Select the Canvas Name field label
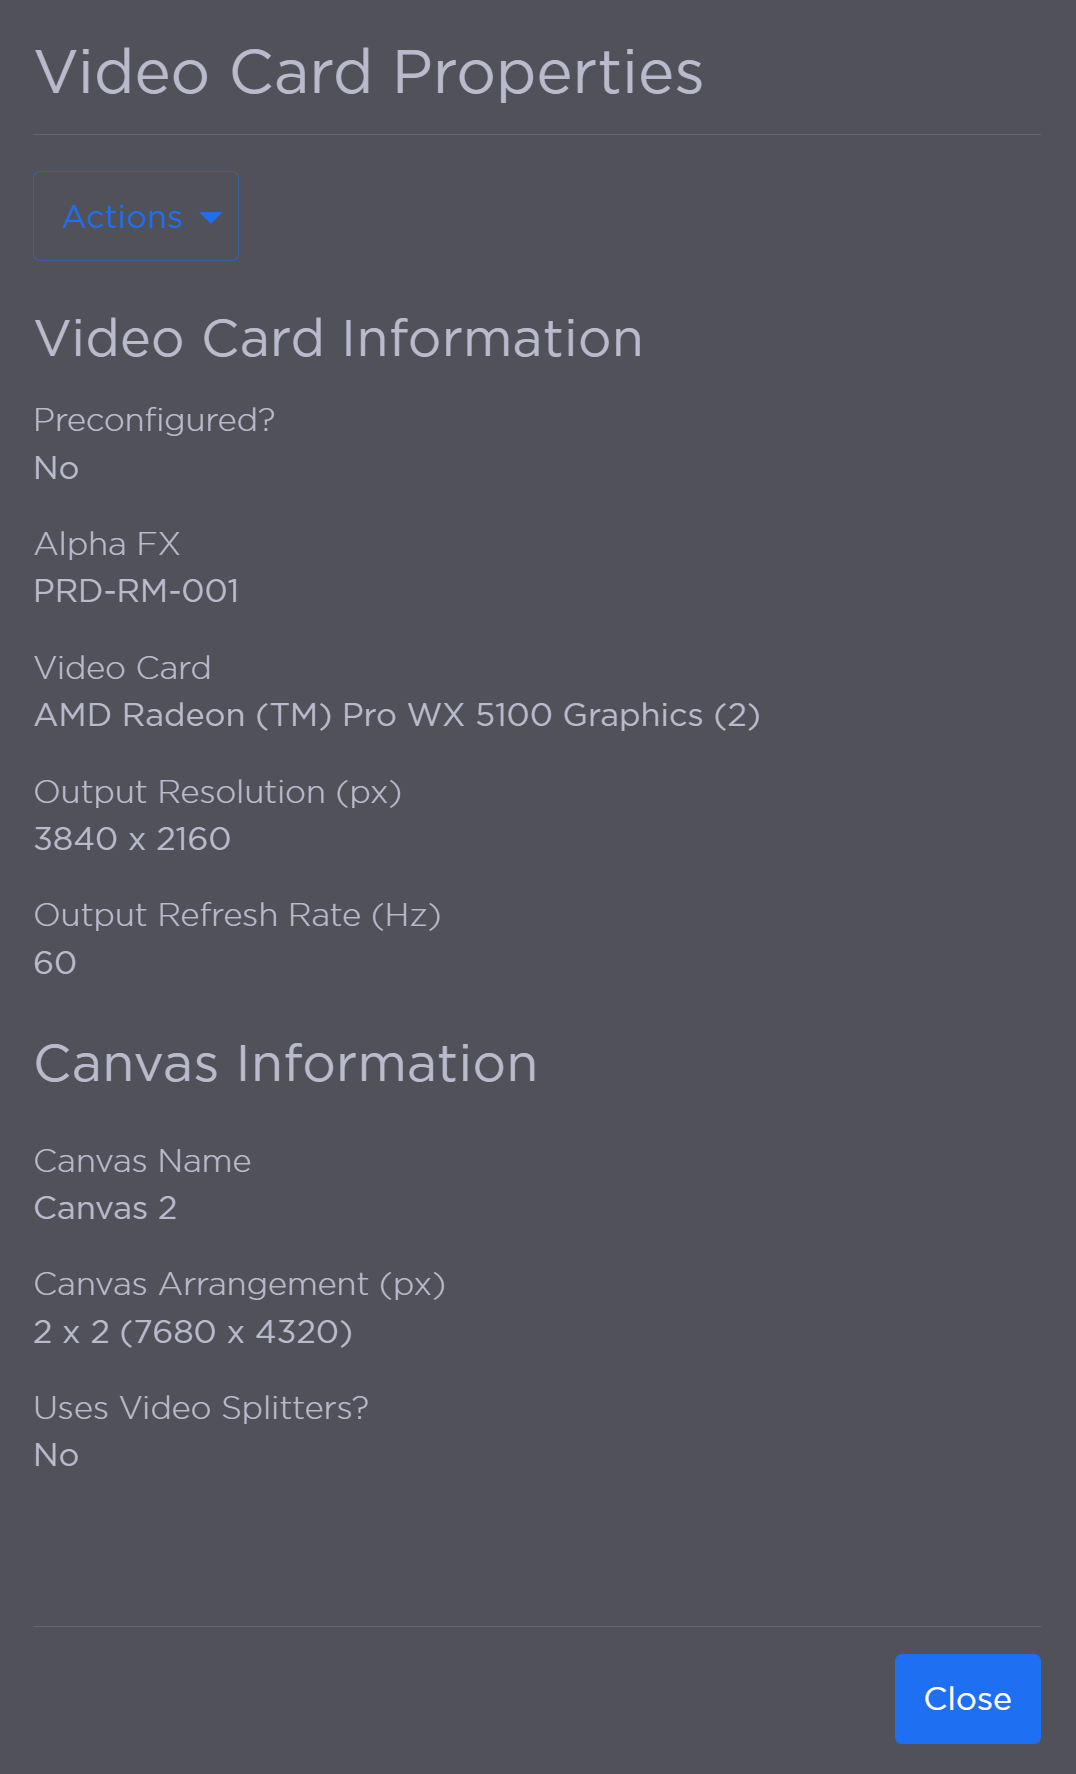This screenshot has height=1774, width=1076. point(142,1160)
